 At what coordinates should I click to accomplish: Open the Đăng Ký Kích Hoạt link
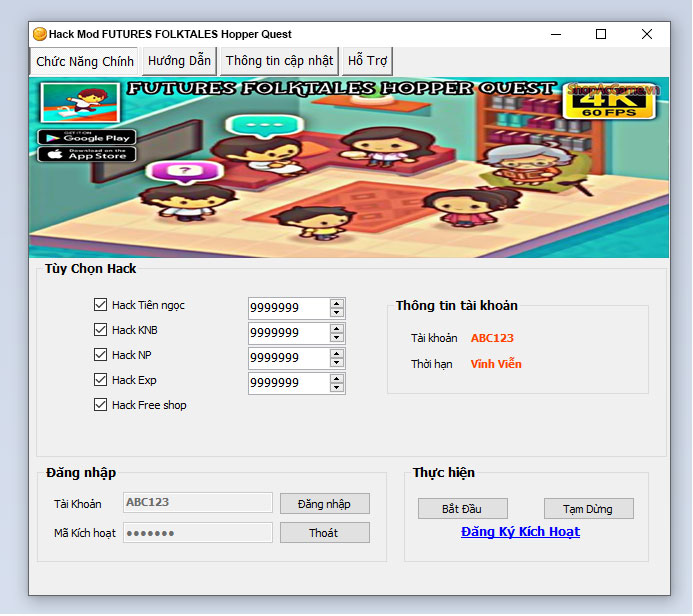click(520, 532)
